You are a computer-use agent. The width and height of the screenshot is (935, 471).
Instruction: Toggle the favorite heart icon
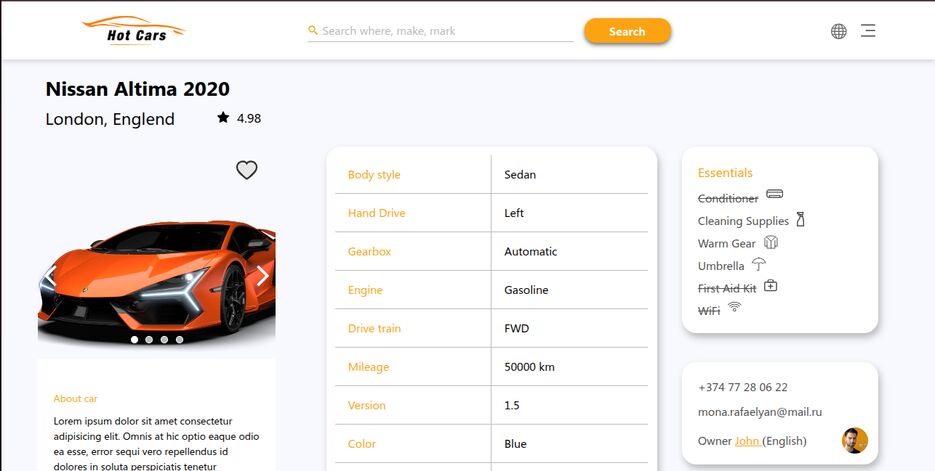click(x=247, y=170)
